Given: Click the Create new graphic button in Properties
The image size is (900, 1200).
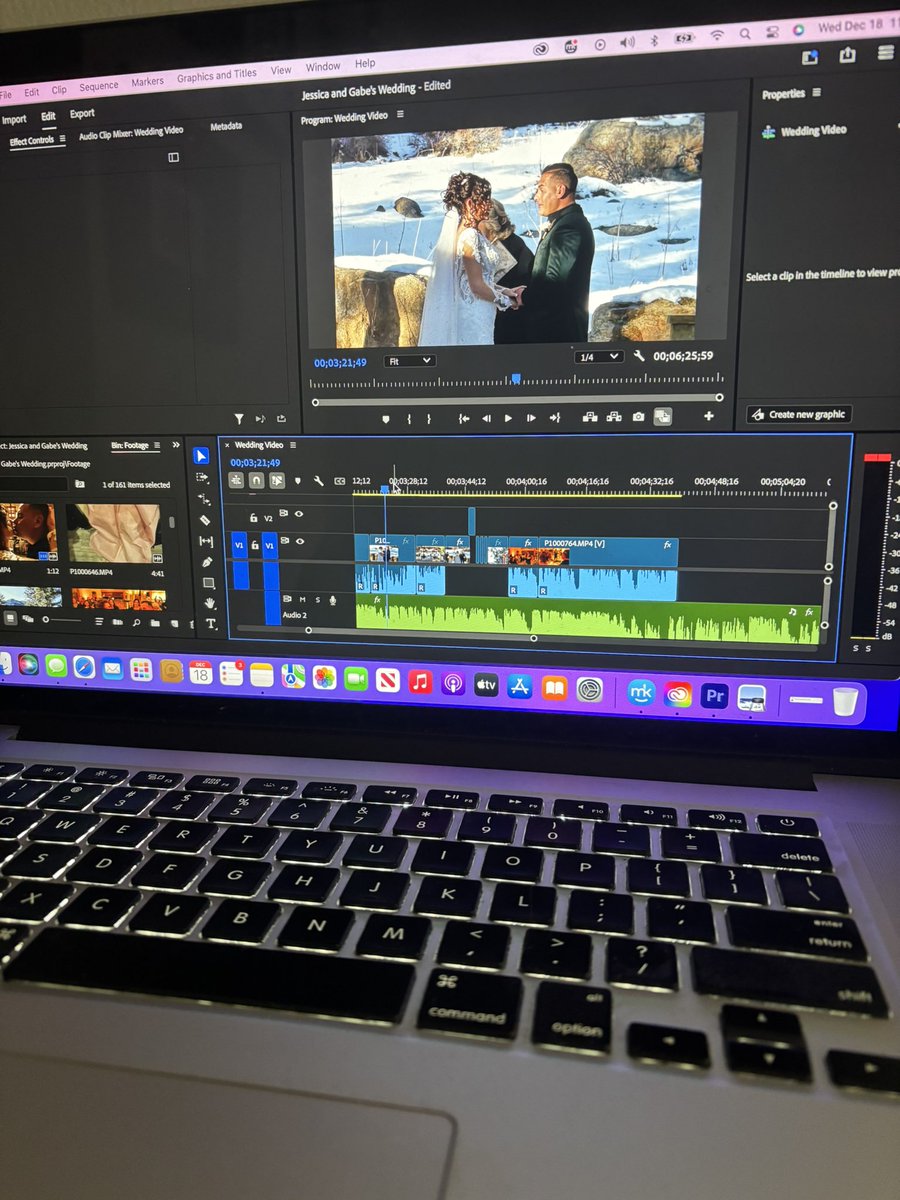Looking at the screenshot, I should click(x=798, y=413).
